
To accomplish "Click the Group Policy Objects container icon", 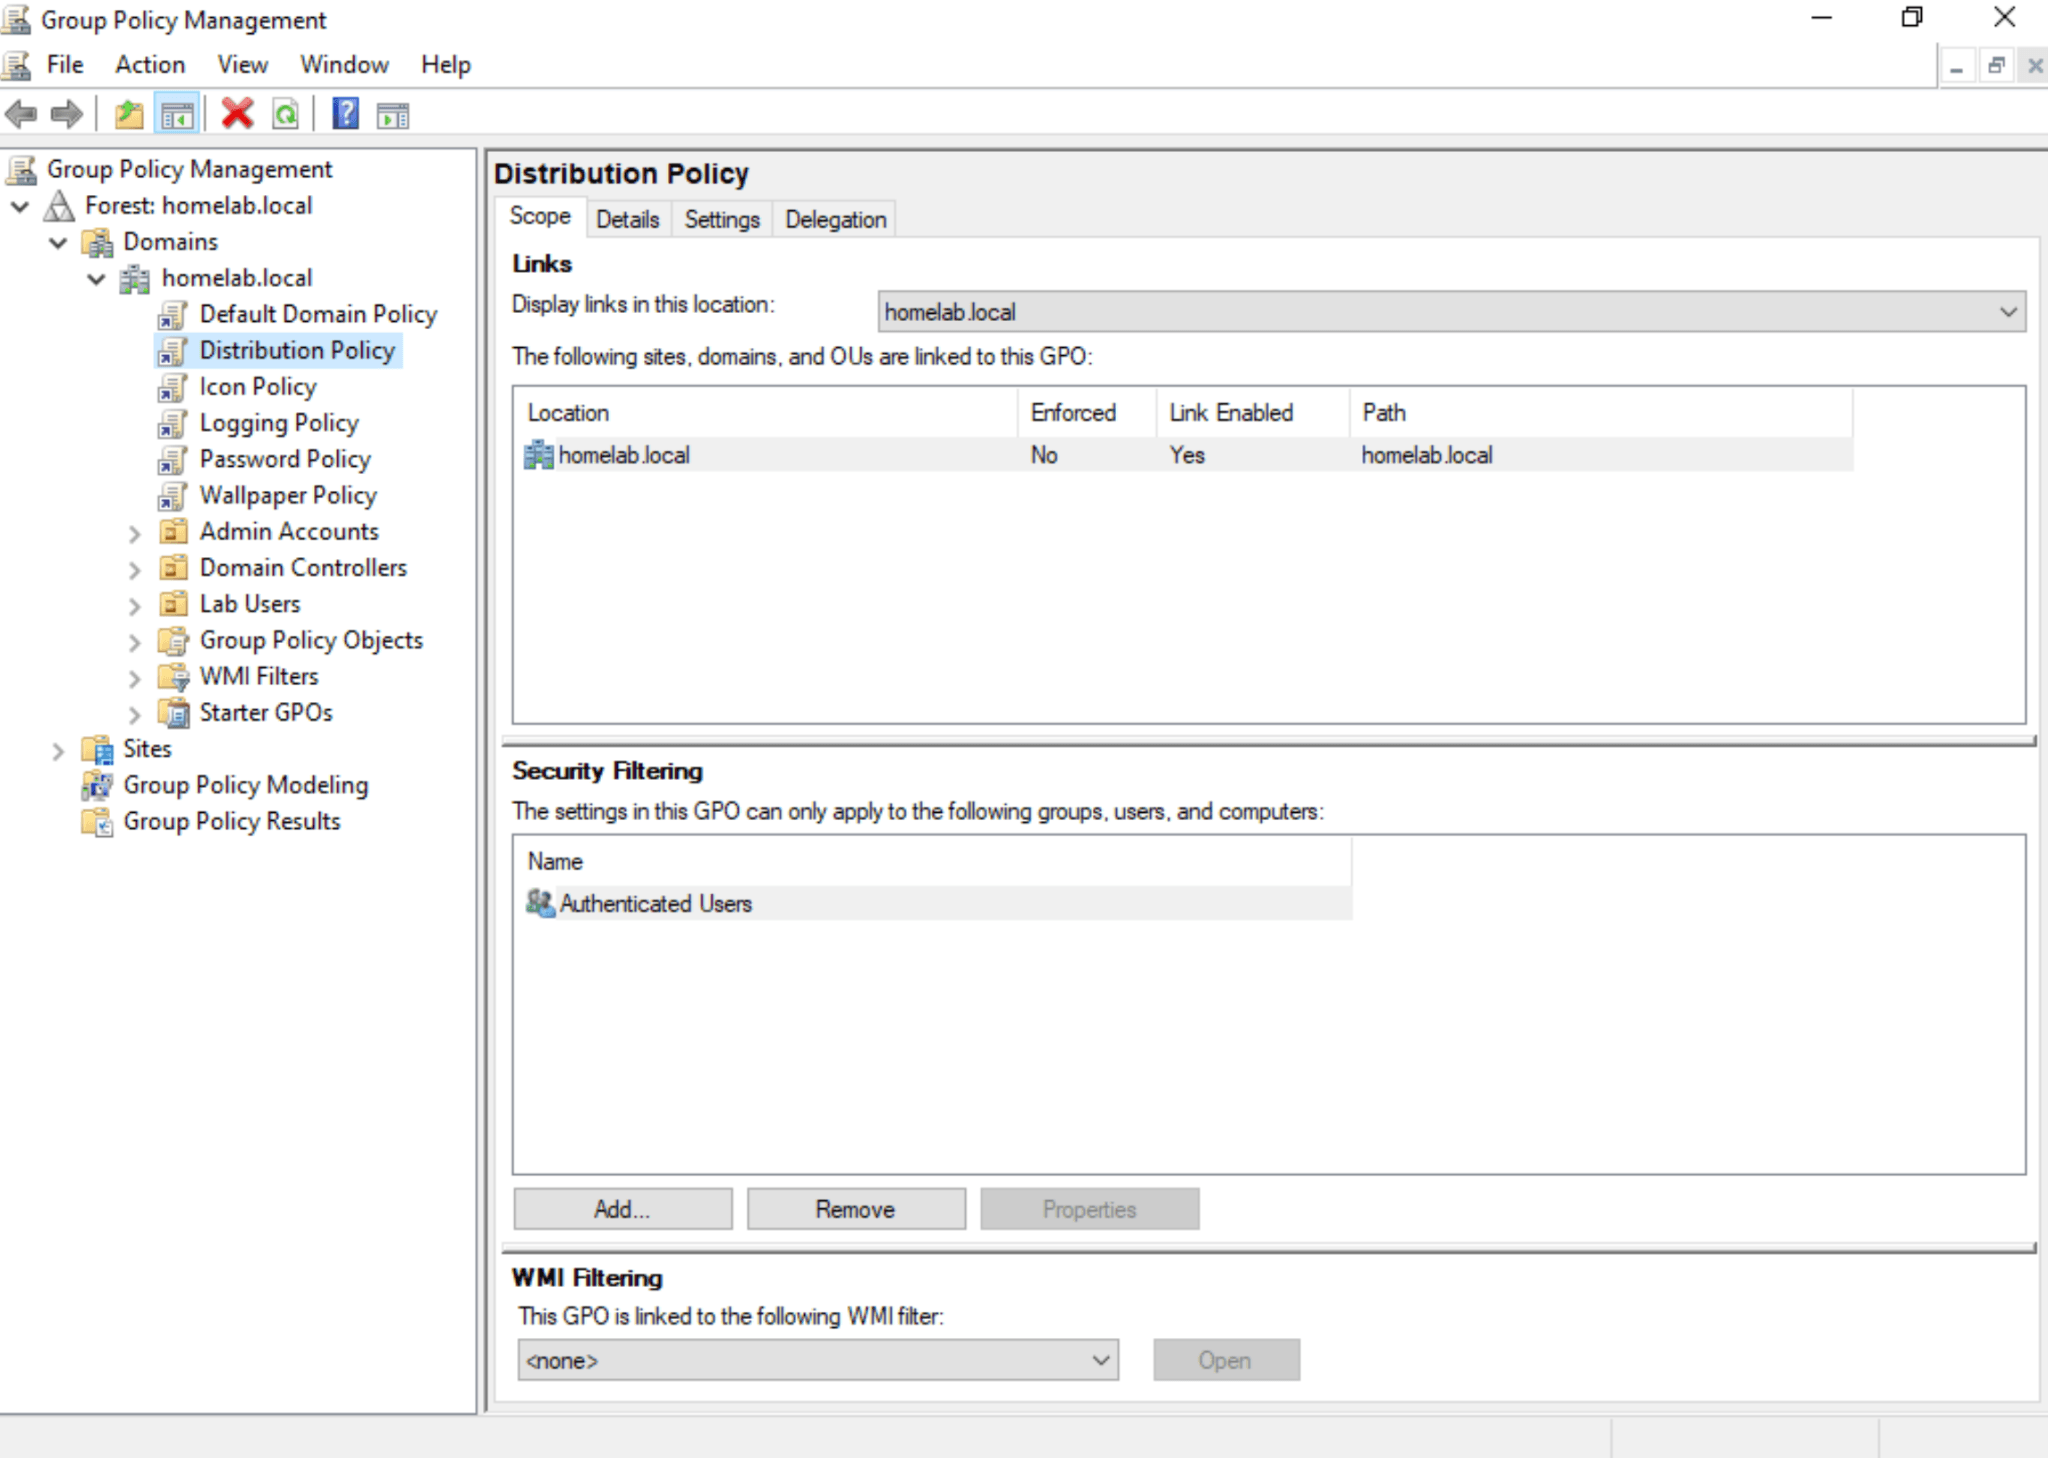I will click(174, 640).
